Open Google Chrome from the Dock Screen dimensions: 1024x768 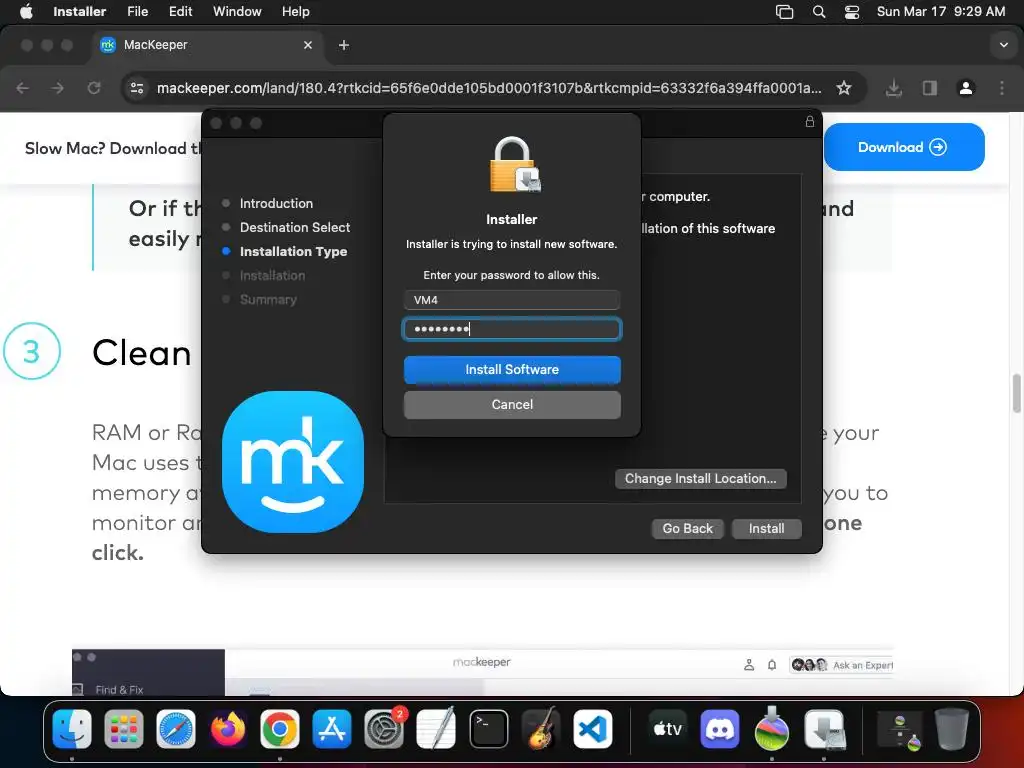(x=280, y=729)
